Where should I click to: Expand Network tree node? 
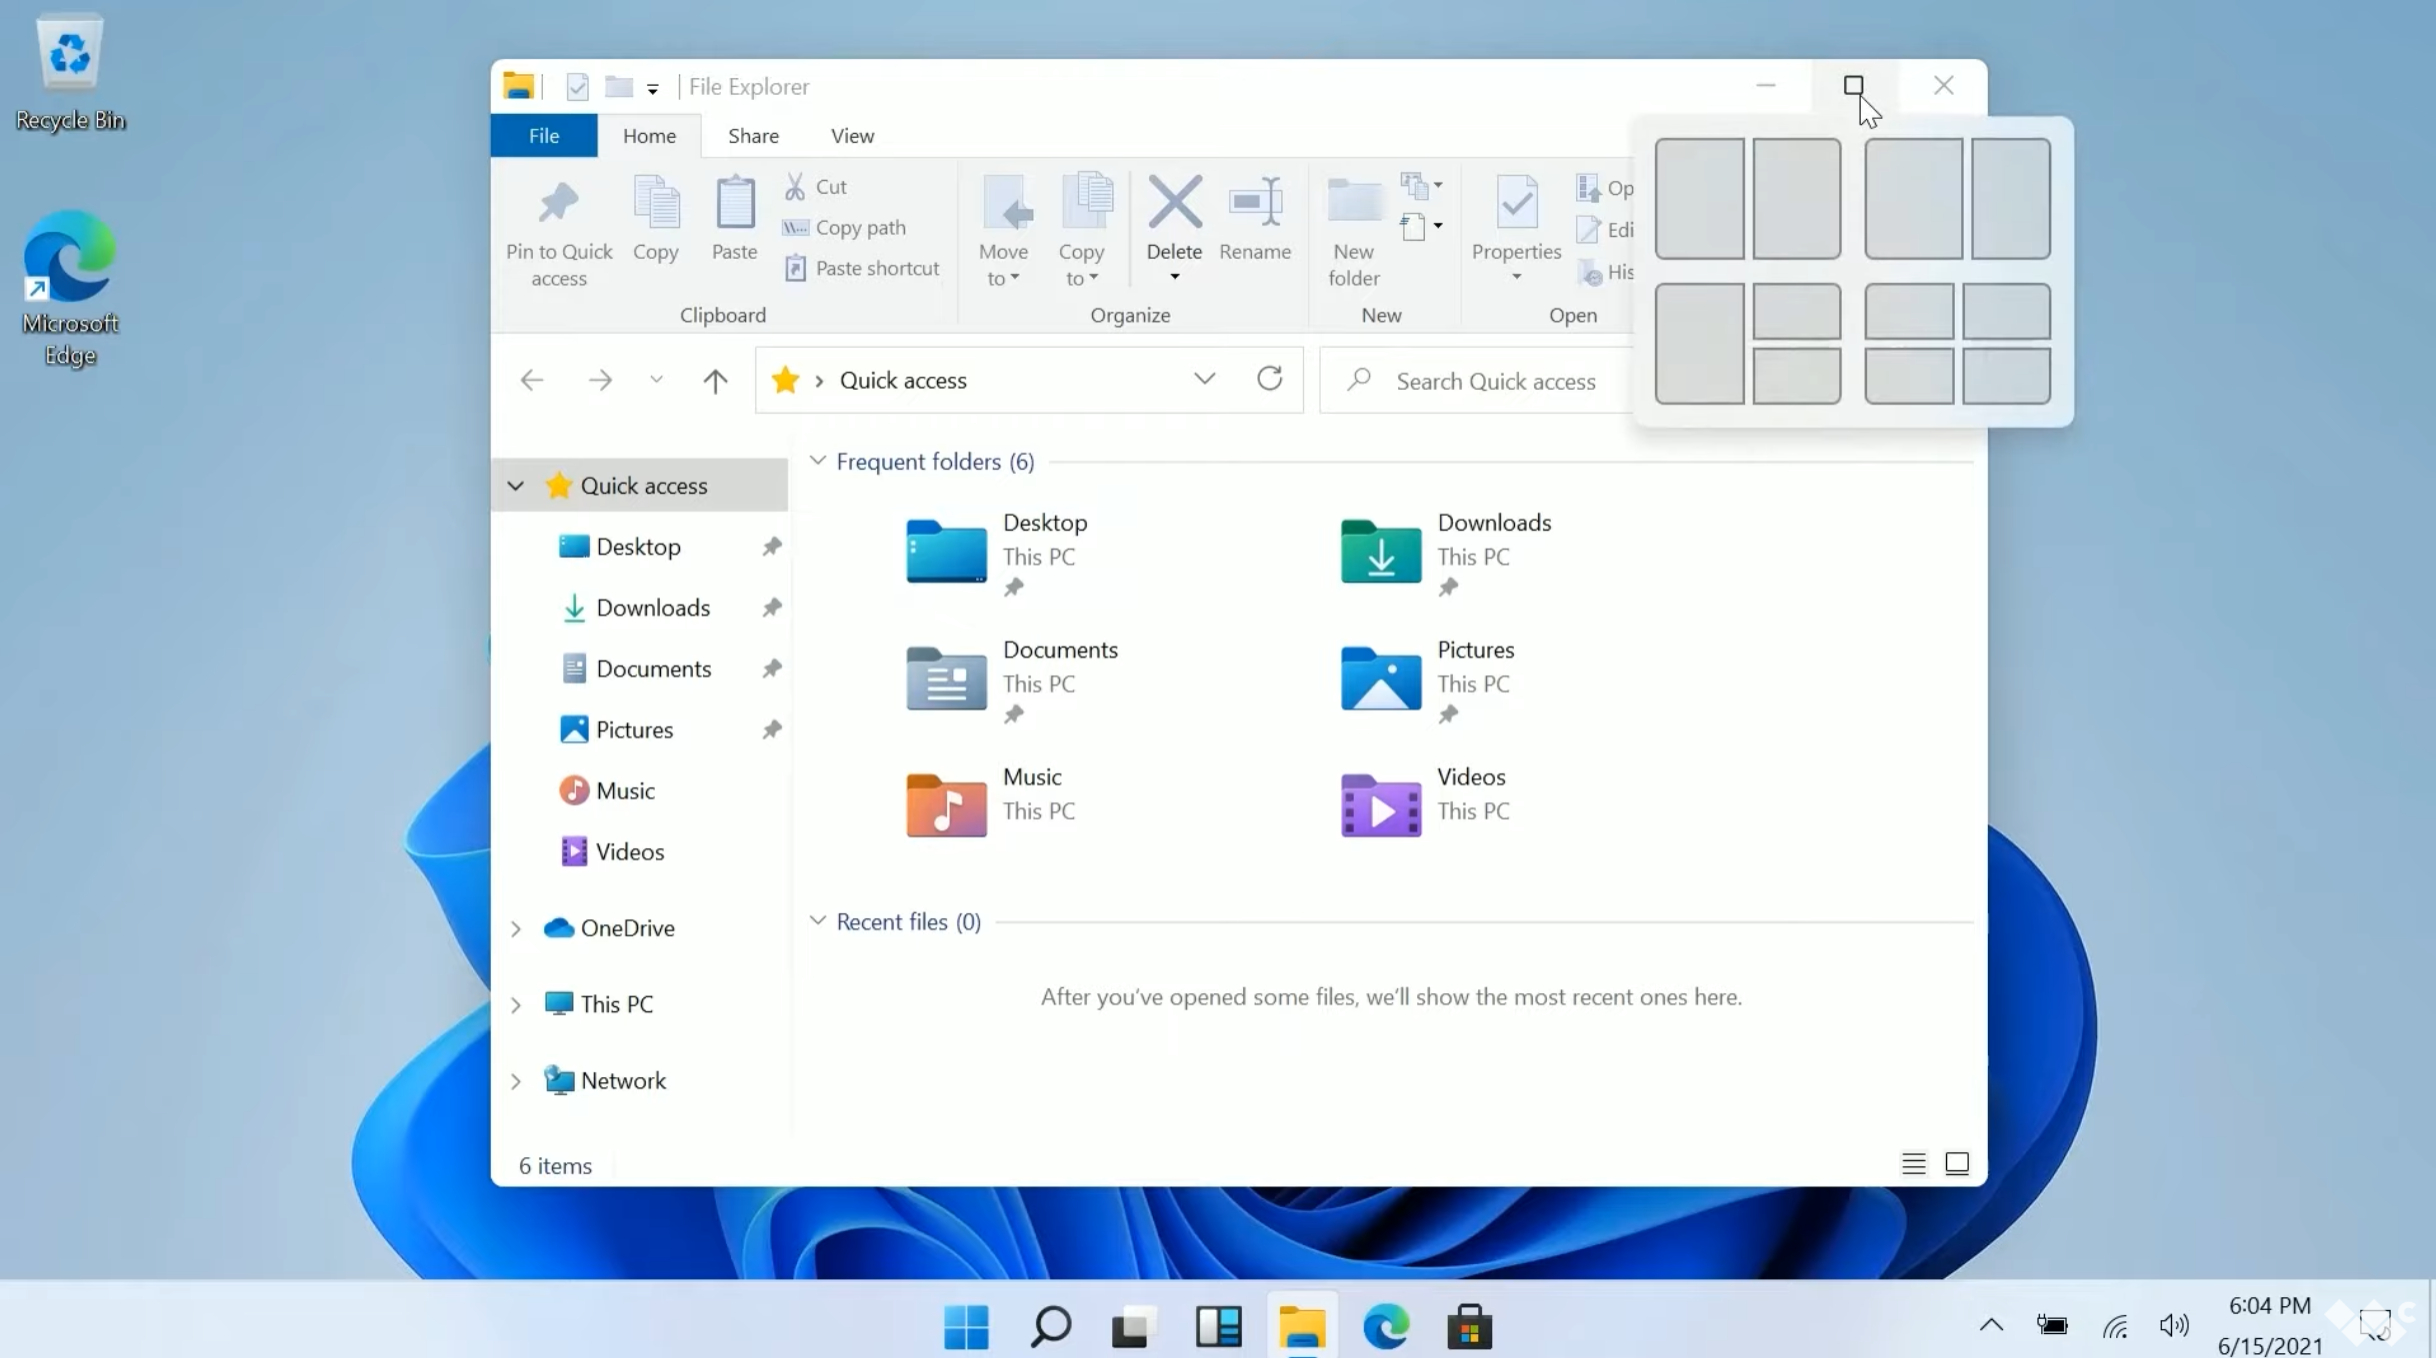click(x=515, y=1082)
